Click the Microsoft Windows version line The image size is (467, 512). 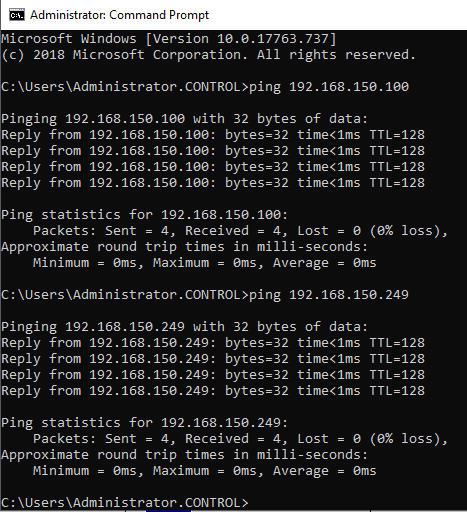coord(169,39)
